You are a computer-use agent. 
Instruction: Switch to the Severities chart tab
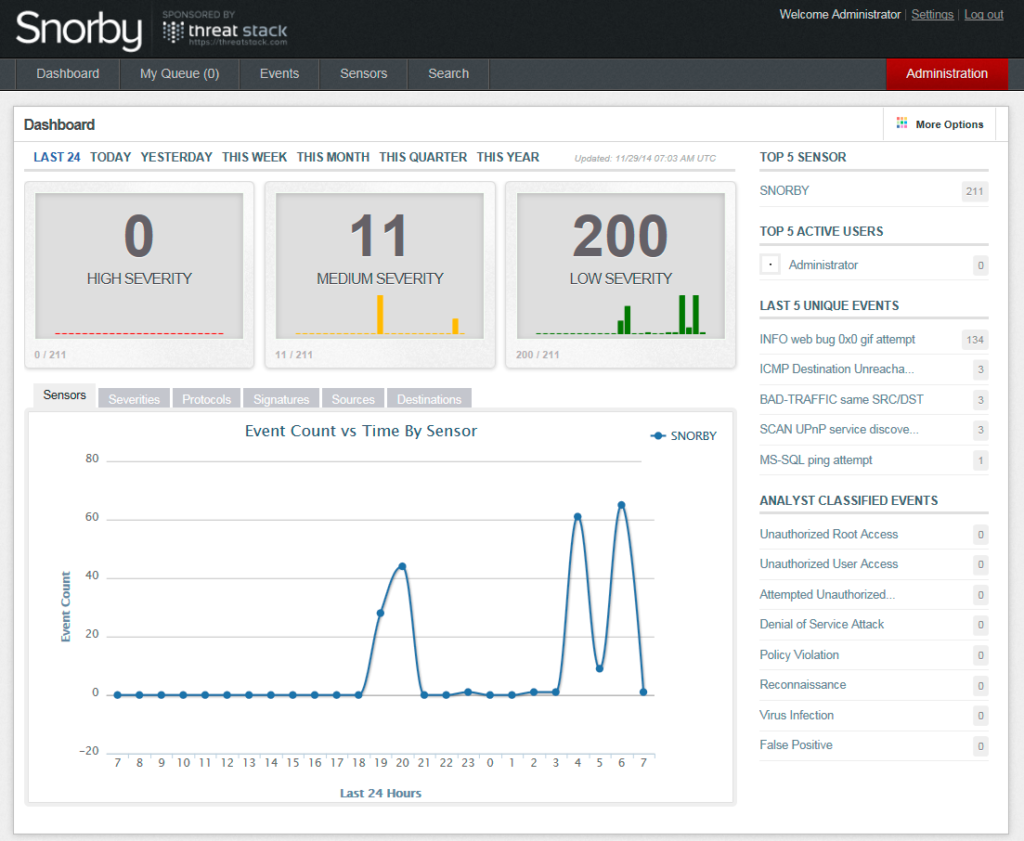pyautogui.click(x=134, y=398)
